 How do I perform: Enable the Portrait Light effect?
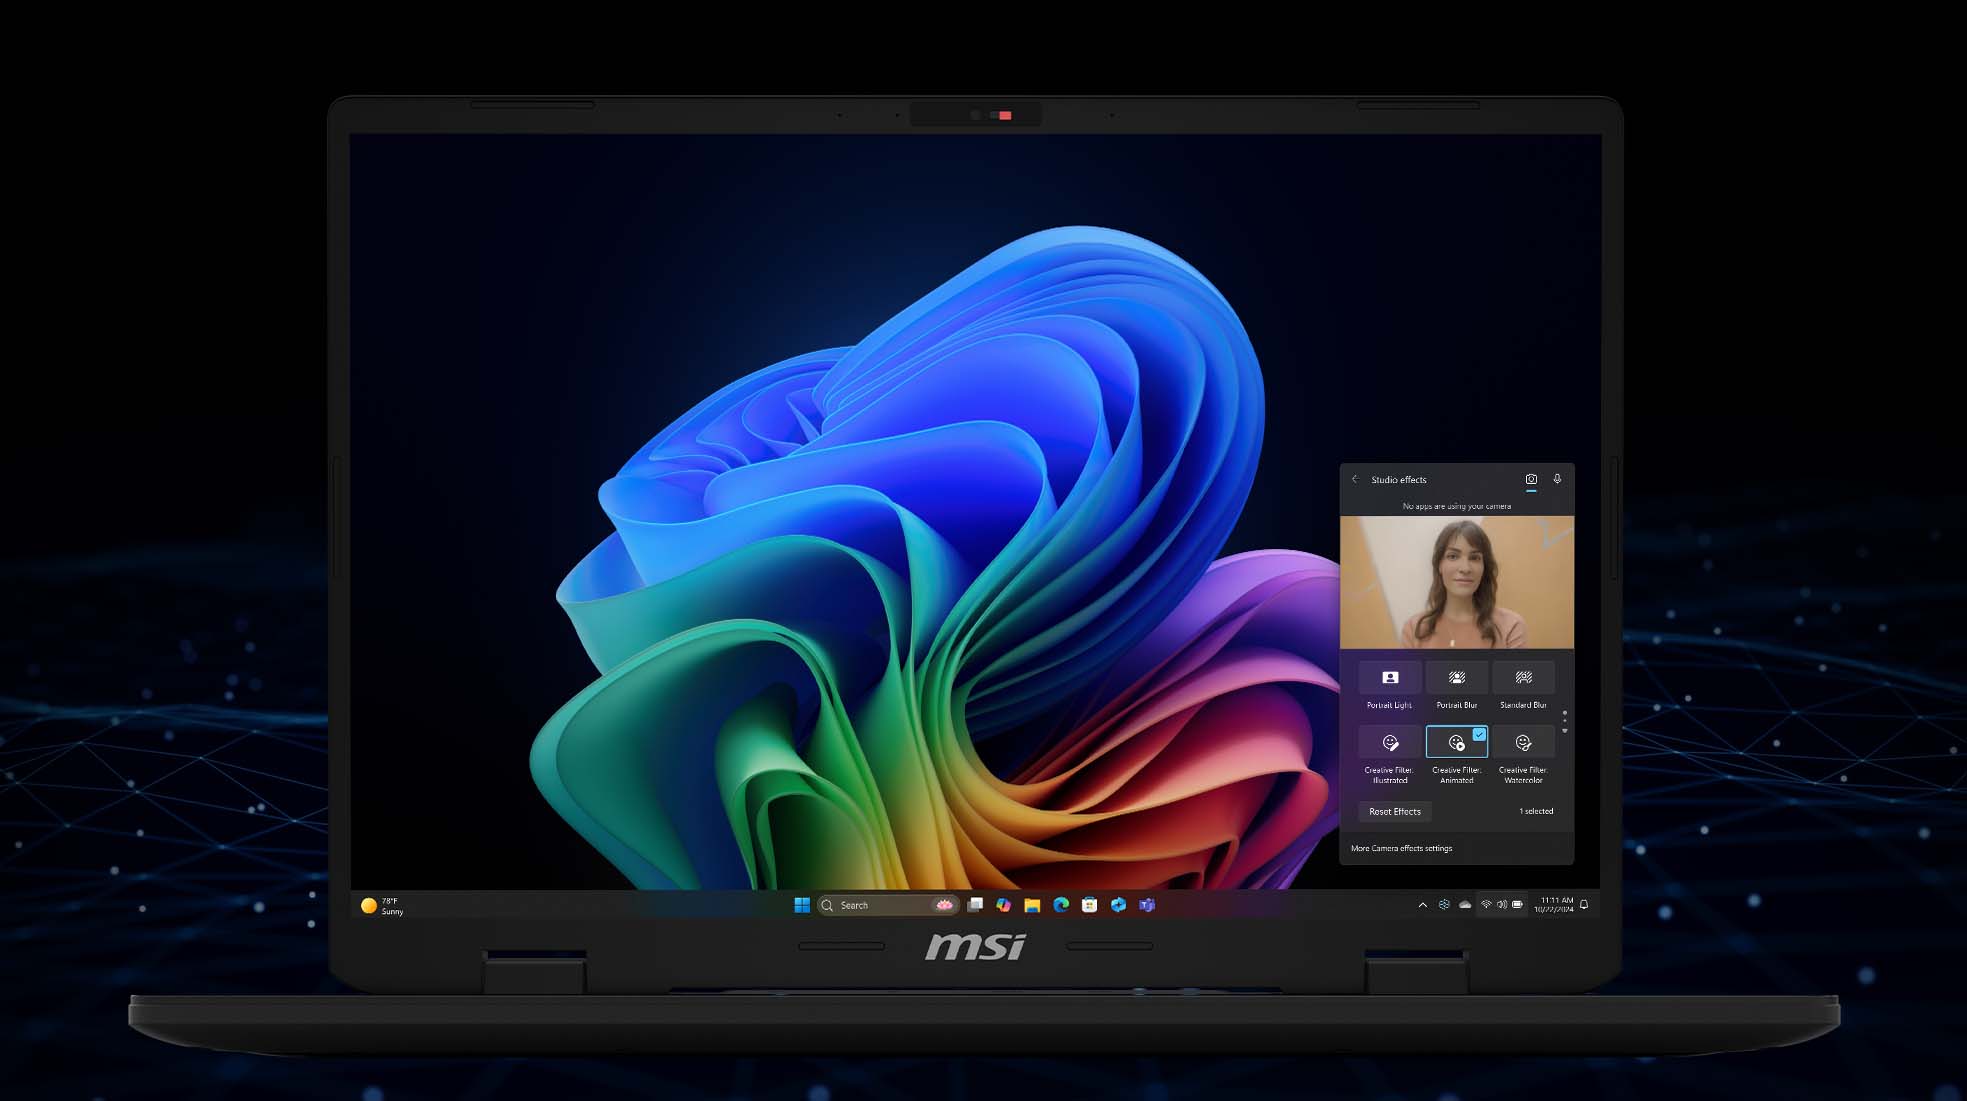(1389, 678)
